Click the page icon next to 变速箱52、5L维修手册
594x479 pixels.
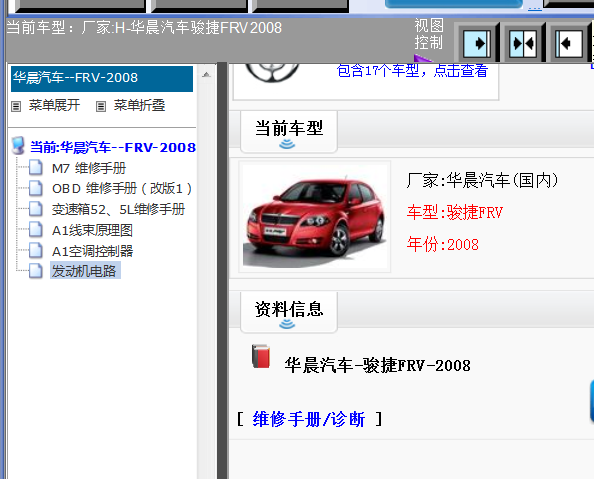[x=36, y=209]
